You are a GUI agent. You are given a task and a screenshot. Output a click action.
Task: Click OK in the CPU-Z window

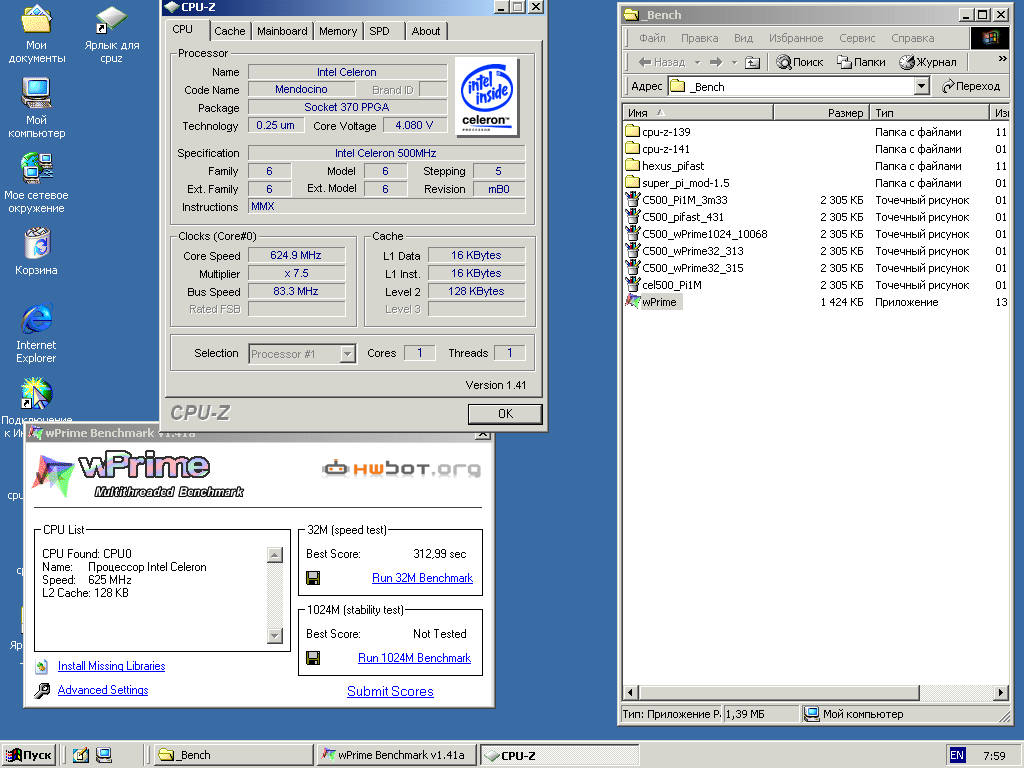coord(505,413)
